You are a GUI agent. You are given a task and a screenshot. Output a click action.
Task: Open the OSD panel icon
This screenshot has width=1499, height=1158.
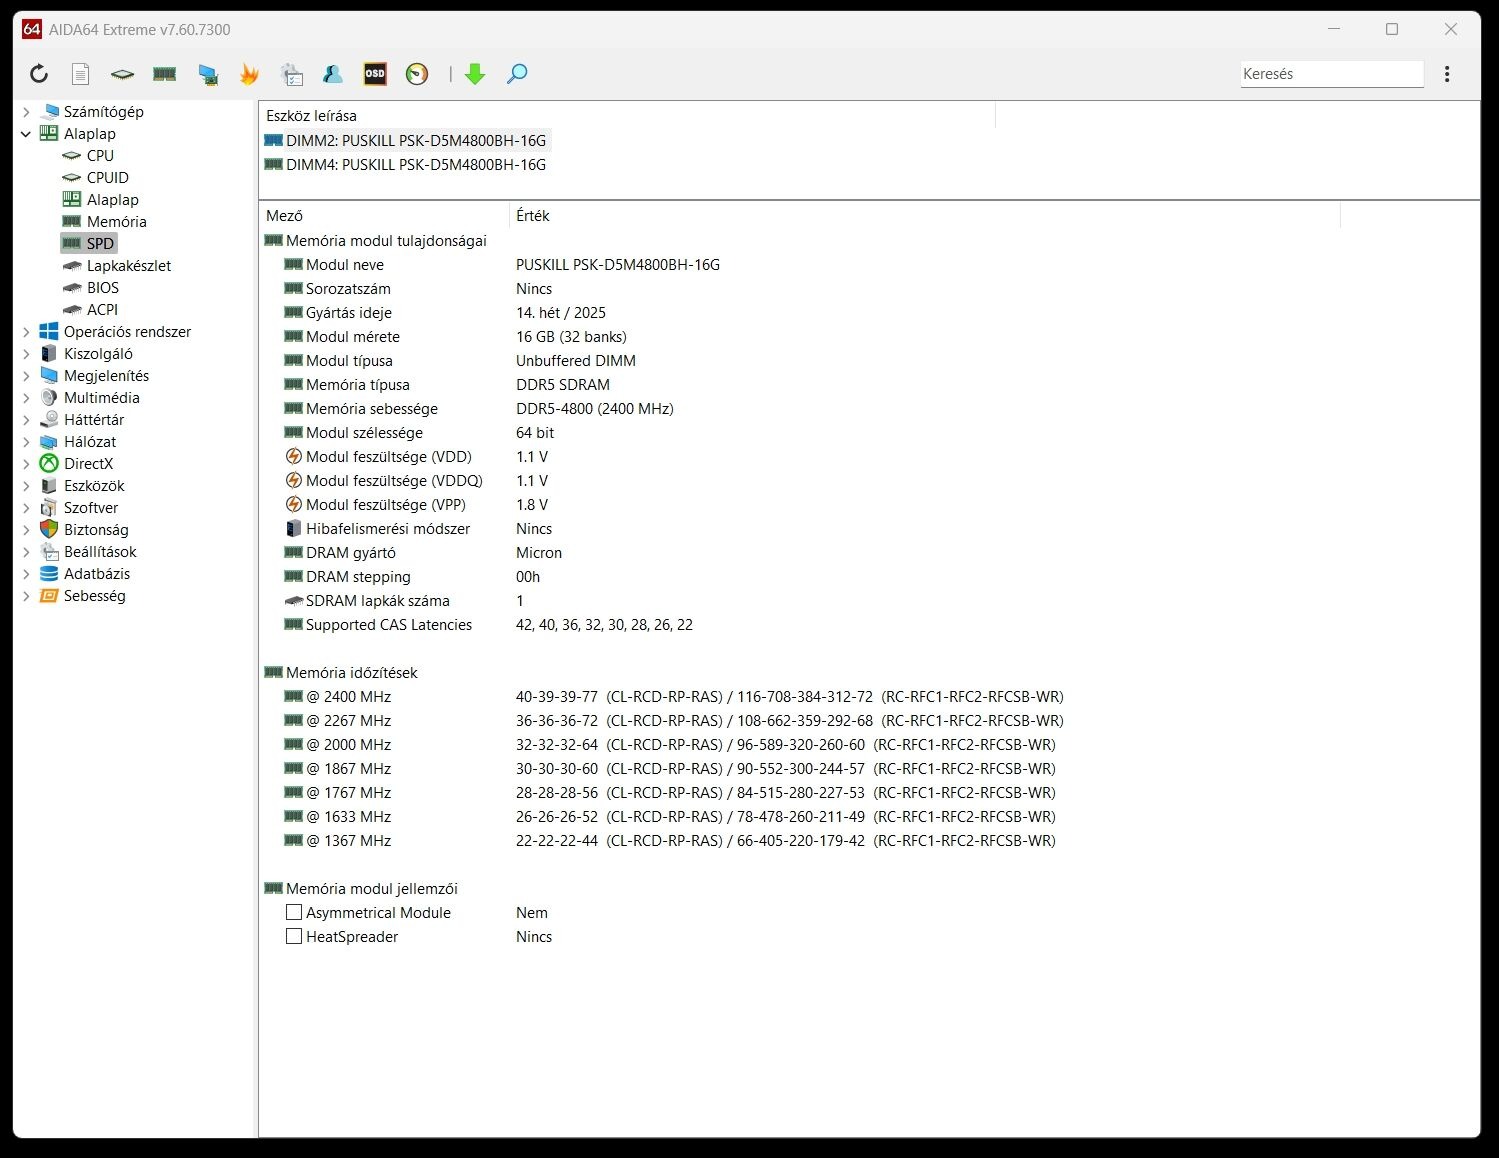(x=375, y=73)
